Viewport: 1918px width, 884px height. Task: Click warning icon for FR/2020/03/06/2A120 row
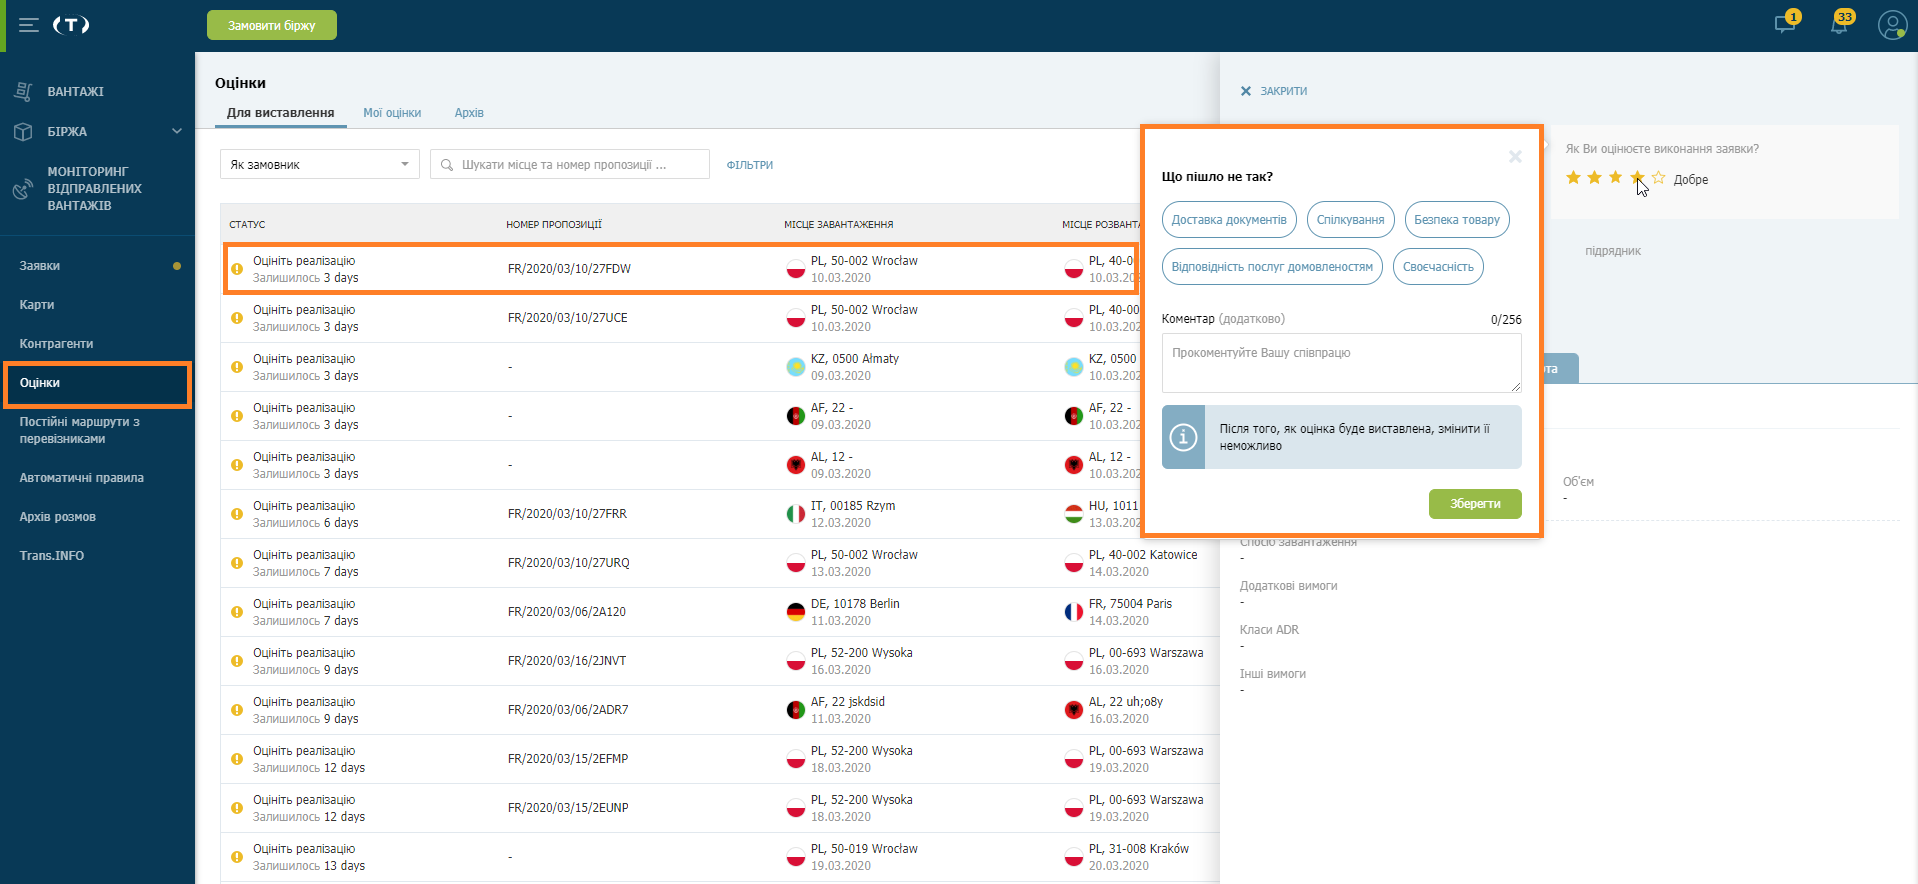(237, 612)
